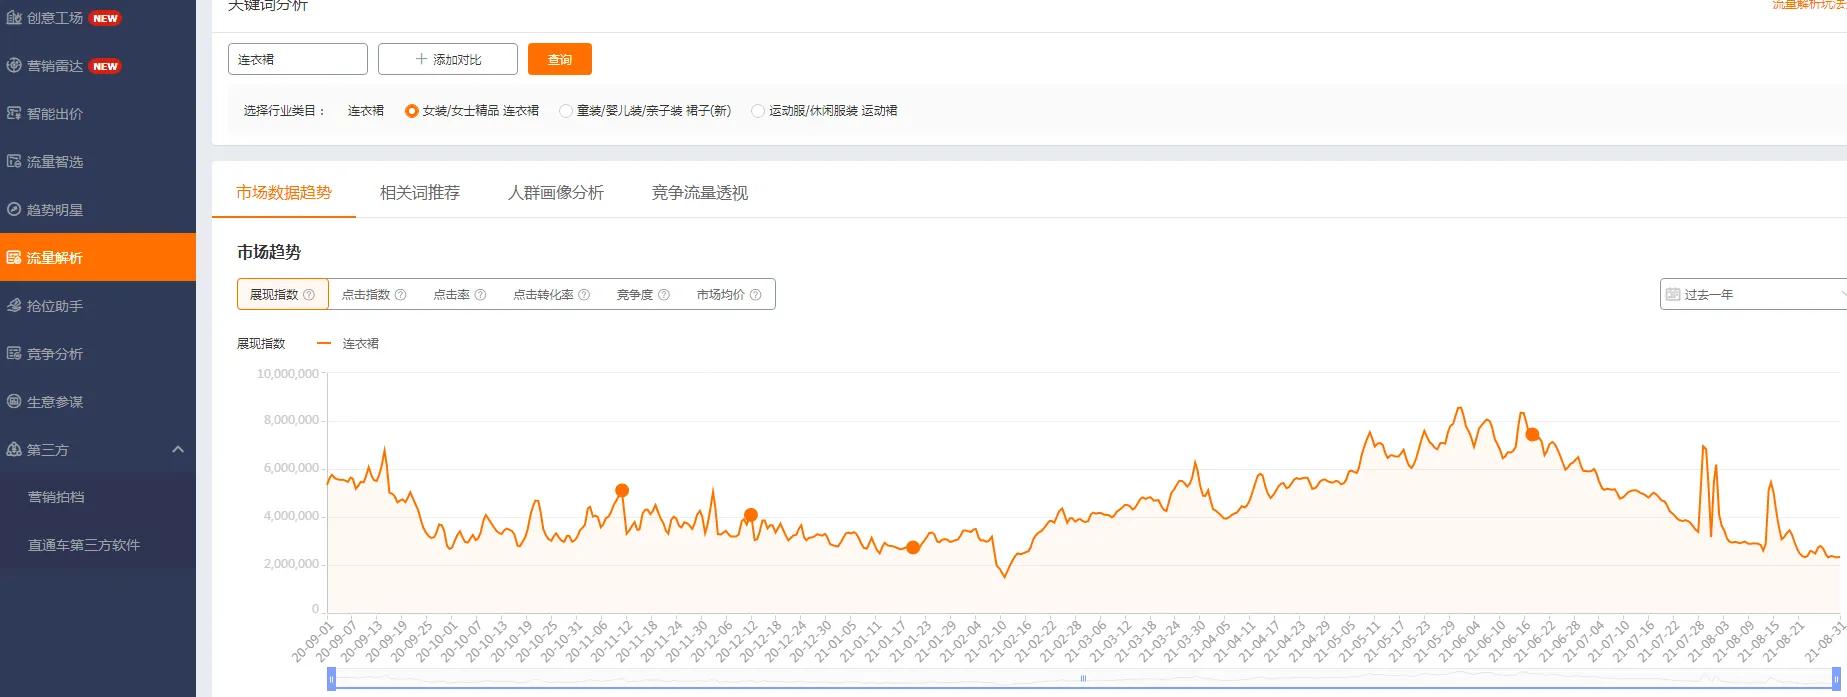The height and width of the screenshot is (697, 1847).
Task: Click help icon next to 竞争度
Action: [x=664, y=295]
